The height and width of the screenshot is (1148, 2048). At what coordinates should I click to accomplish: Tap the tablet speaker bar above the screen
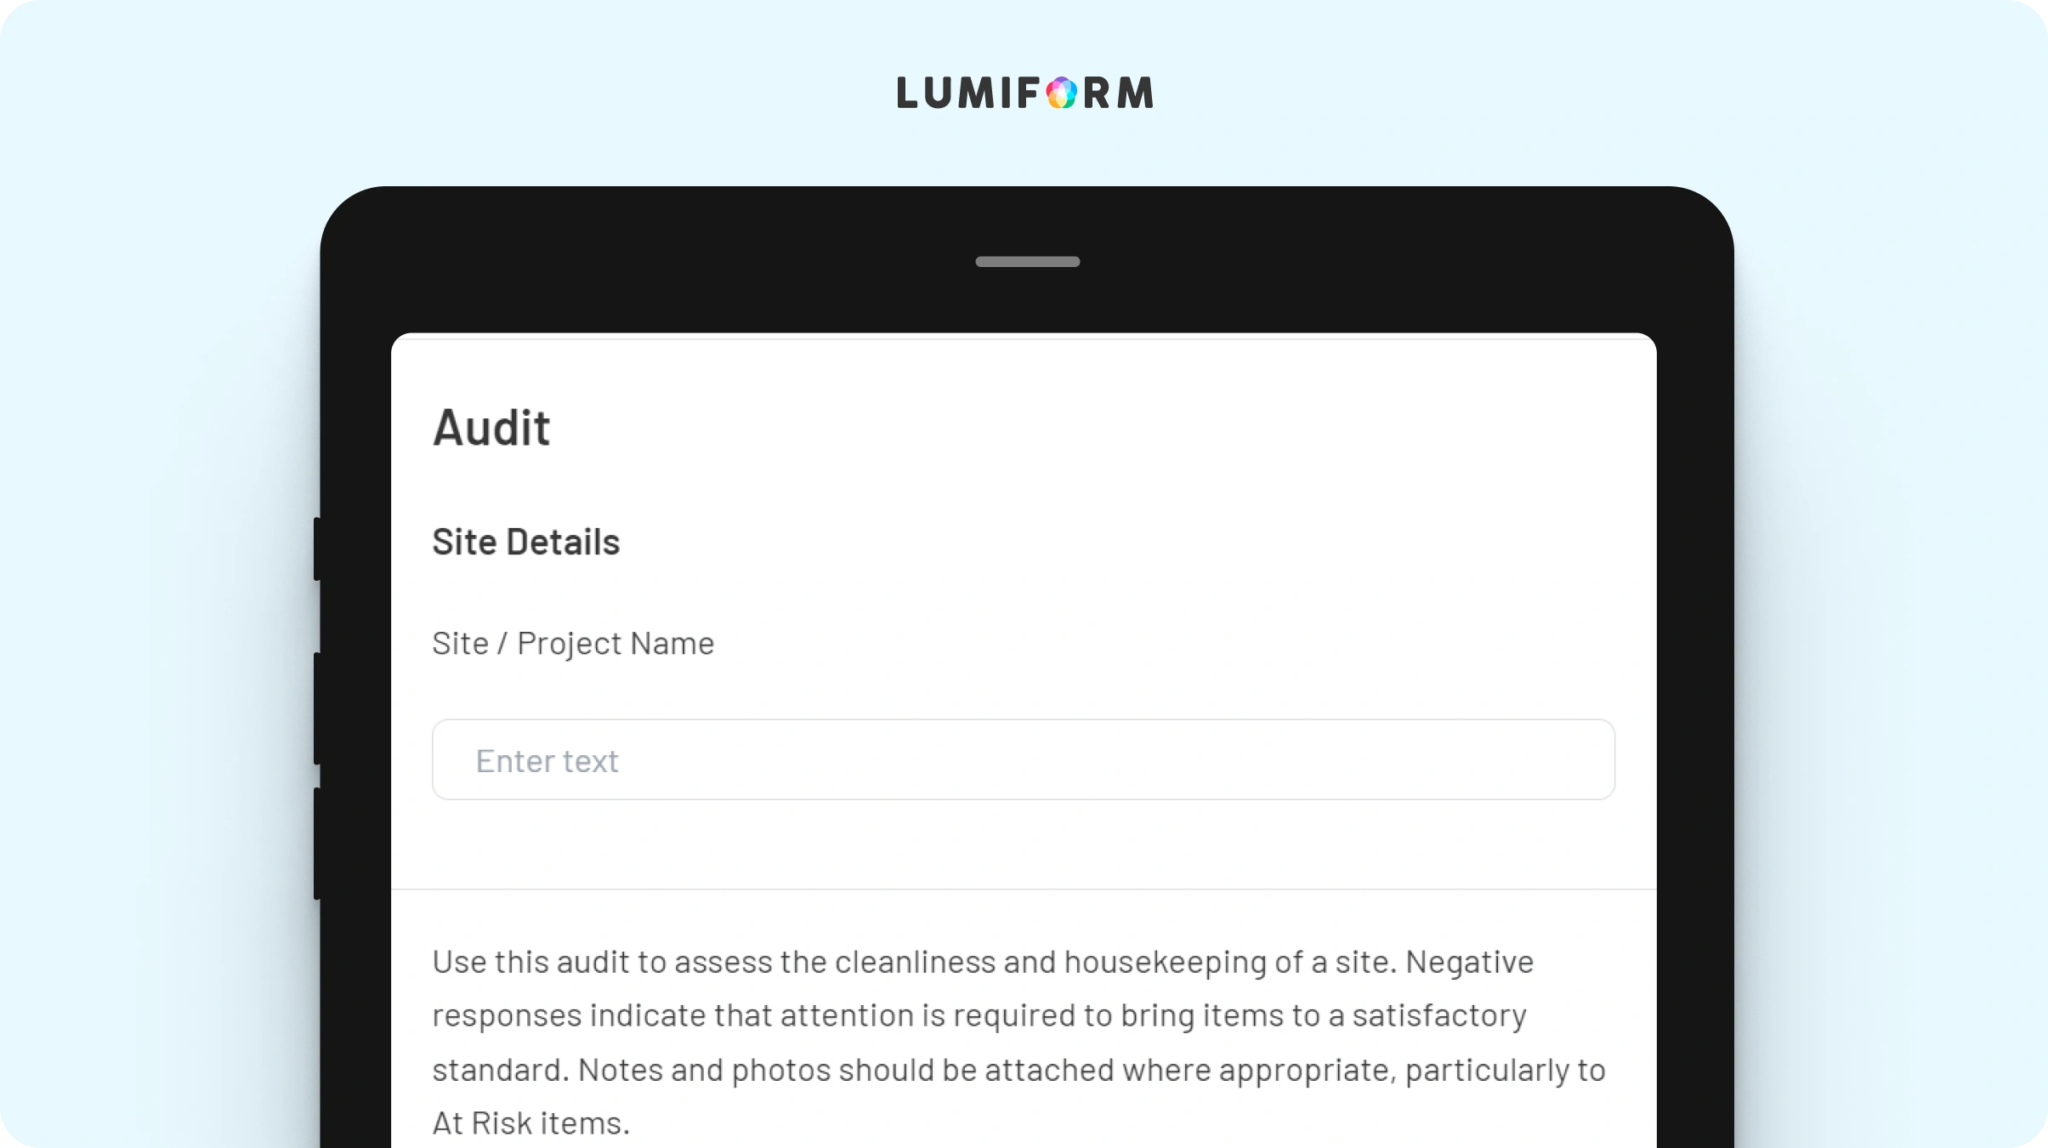(1027, 262)
